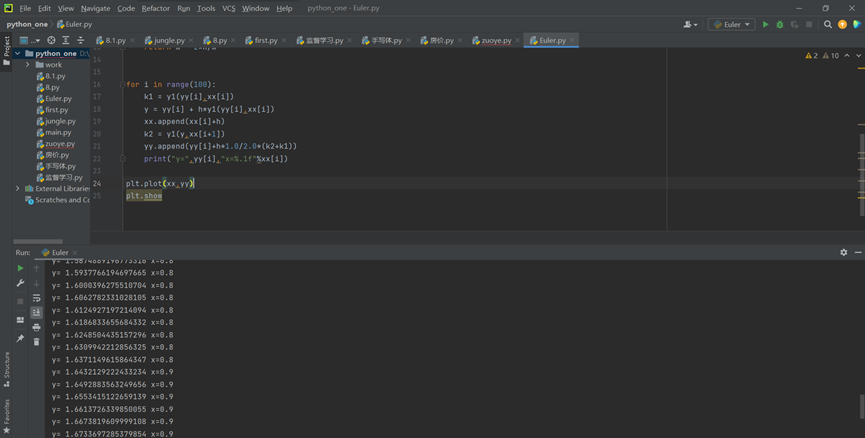This screenshot has height=438, width=865.
Task: Expand the work folder
Action: pos(28,65)
